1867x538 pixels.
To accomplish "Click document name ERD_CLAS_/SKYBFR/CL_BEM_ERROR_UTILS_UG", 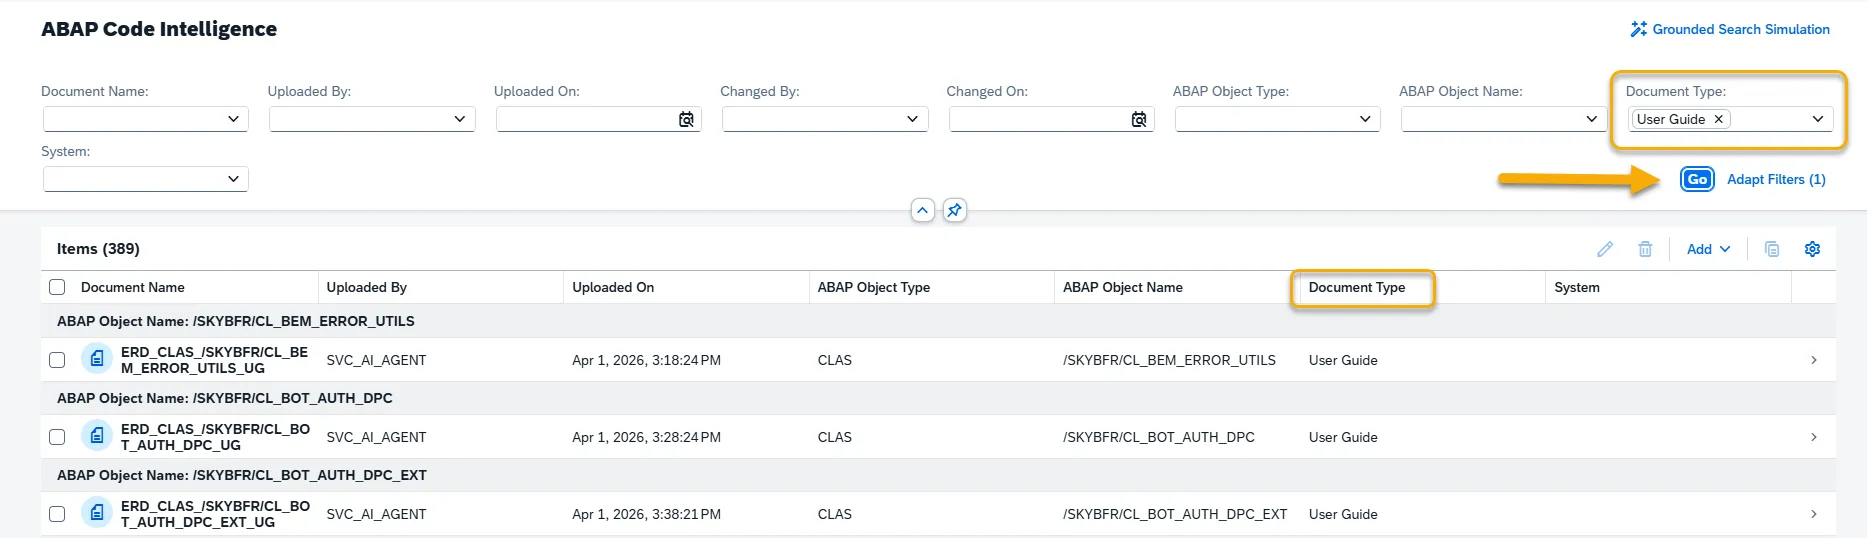I will click(214, 360).
